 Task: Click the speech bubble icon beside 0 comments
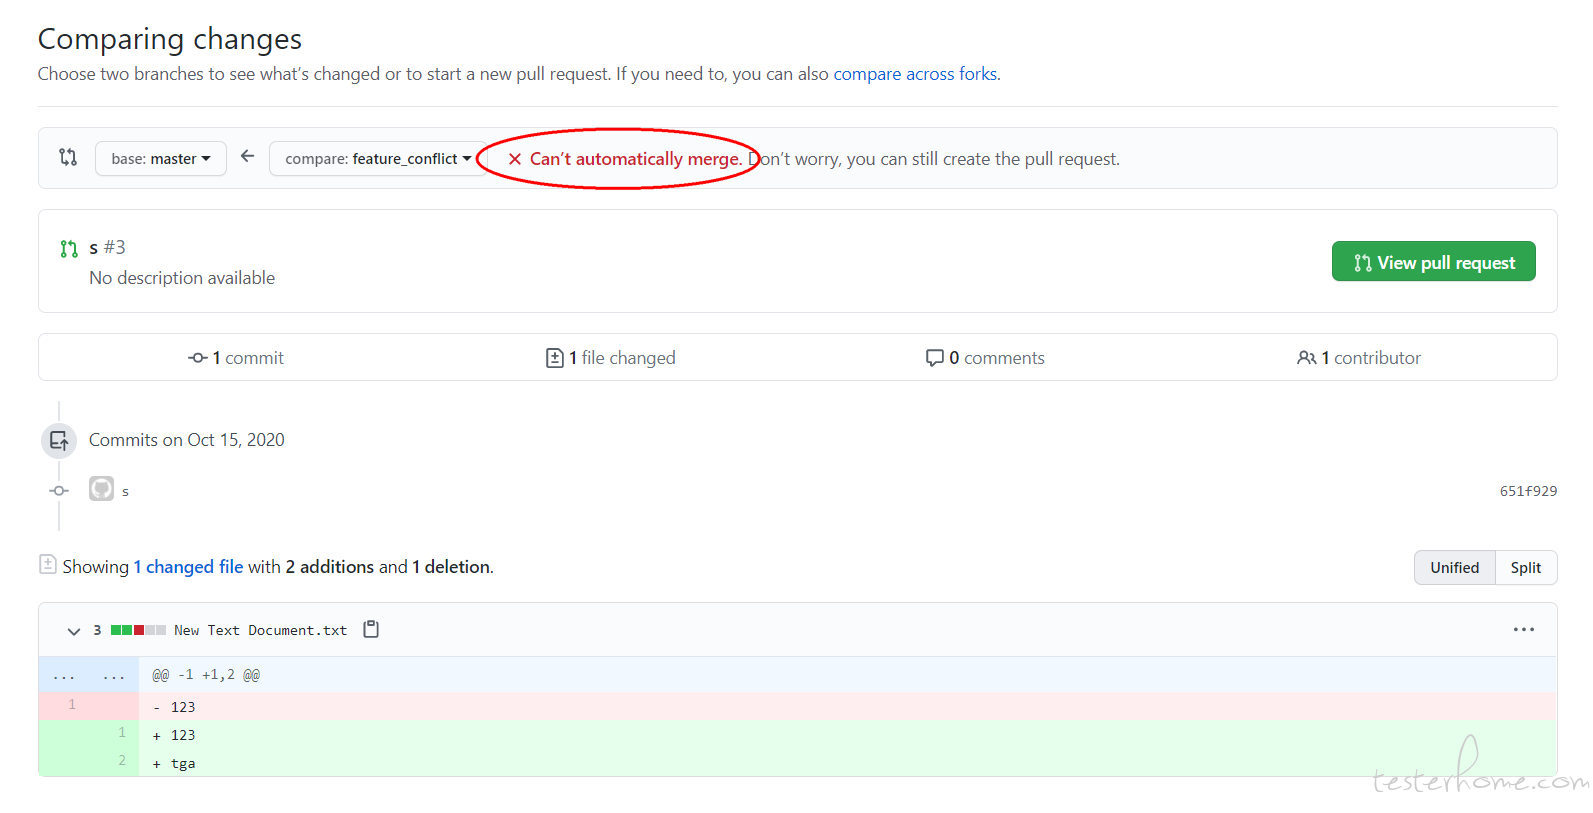935,358
